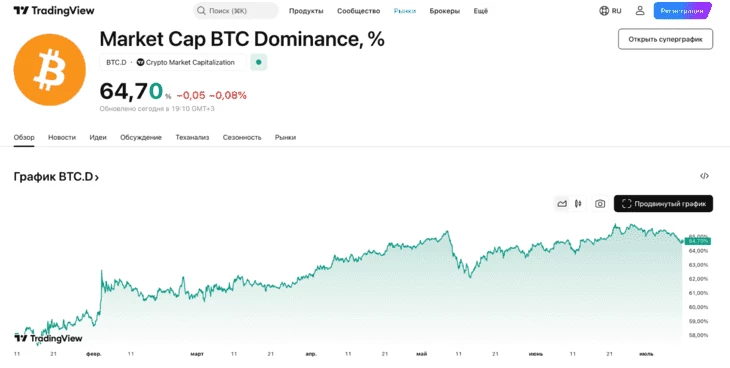
Task: Click Обновлено сегодня в 19:10 text
Action: coord(157,109)
